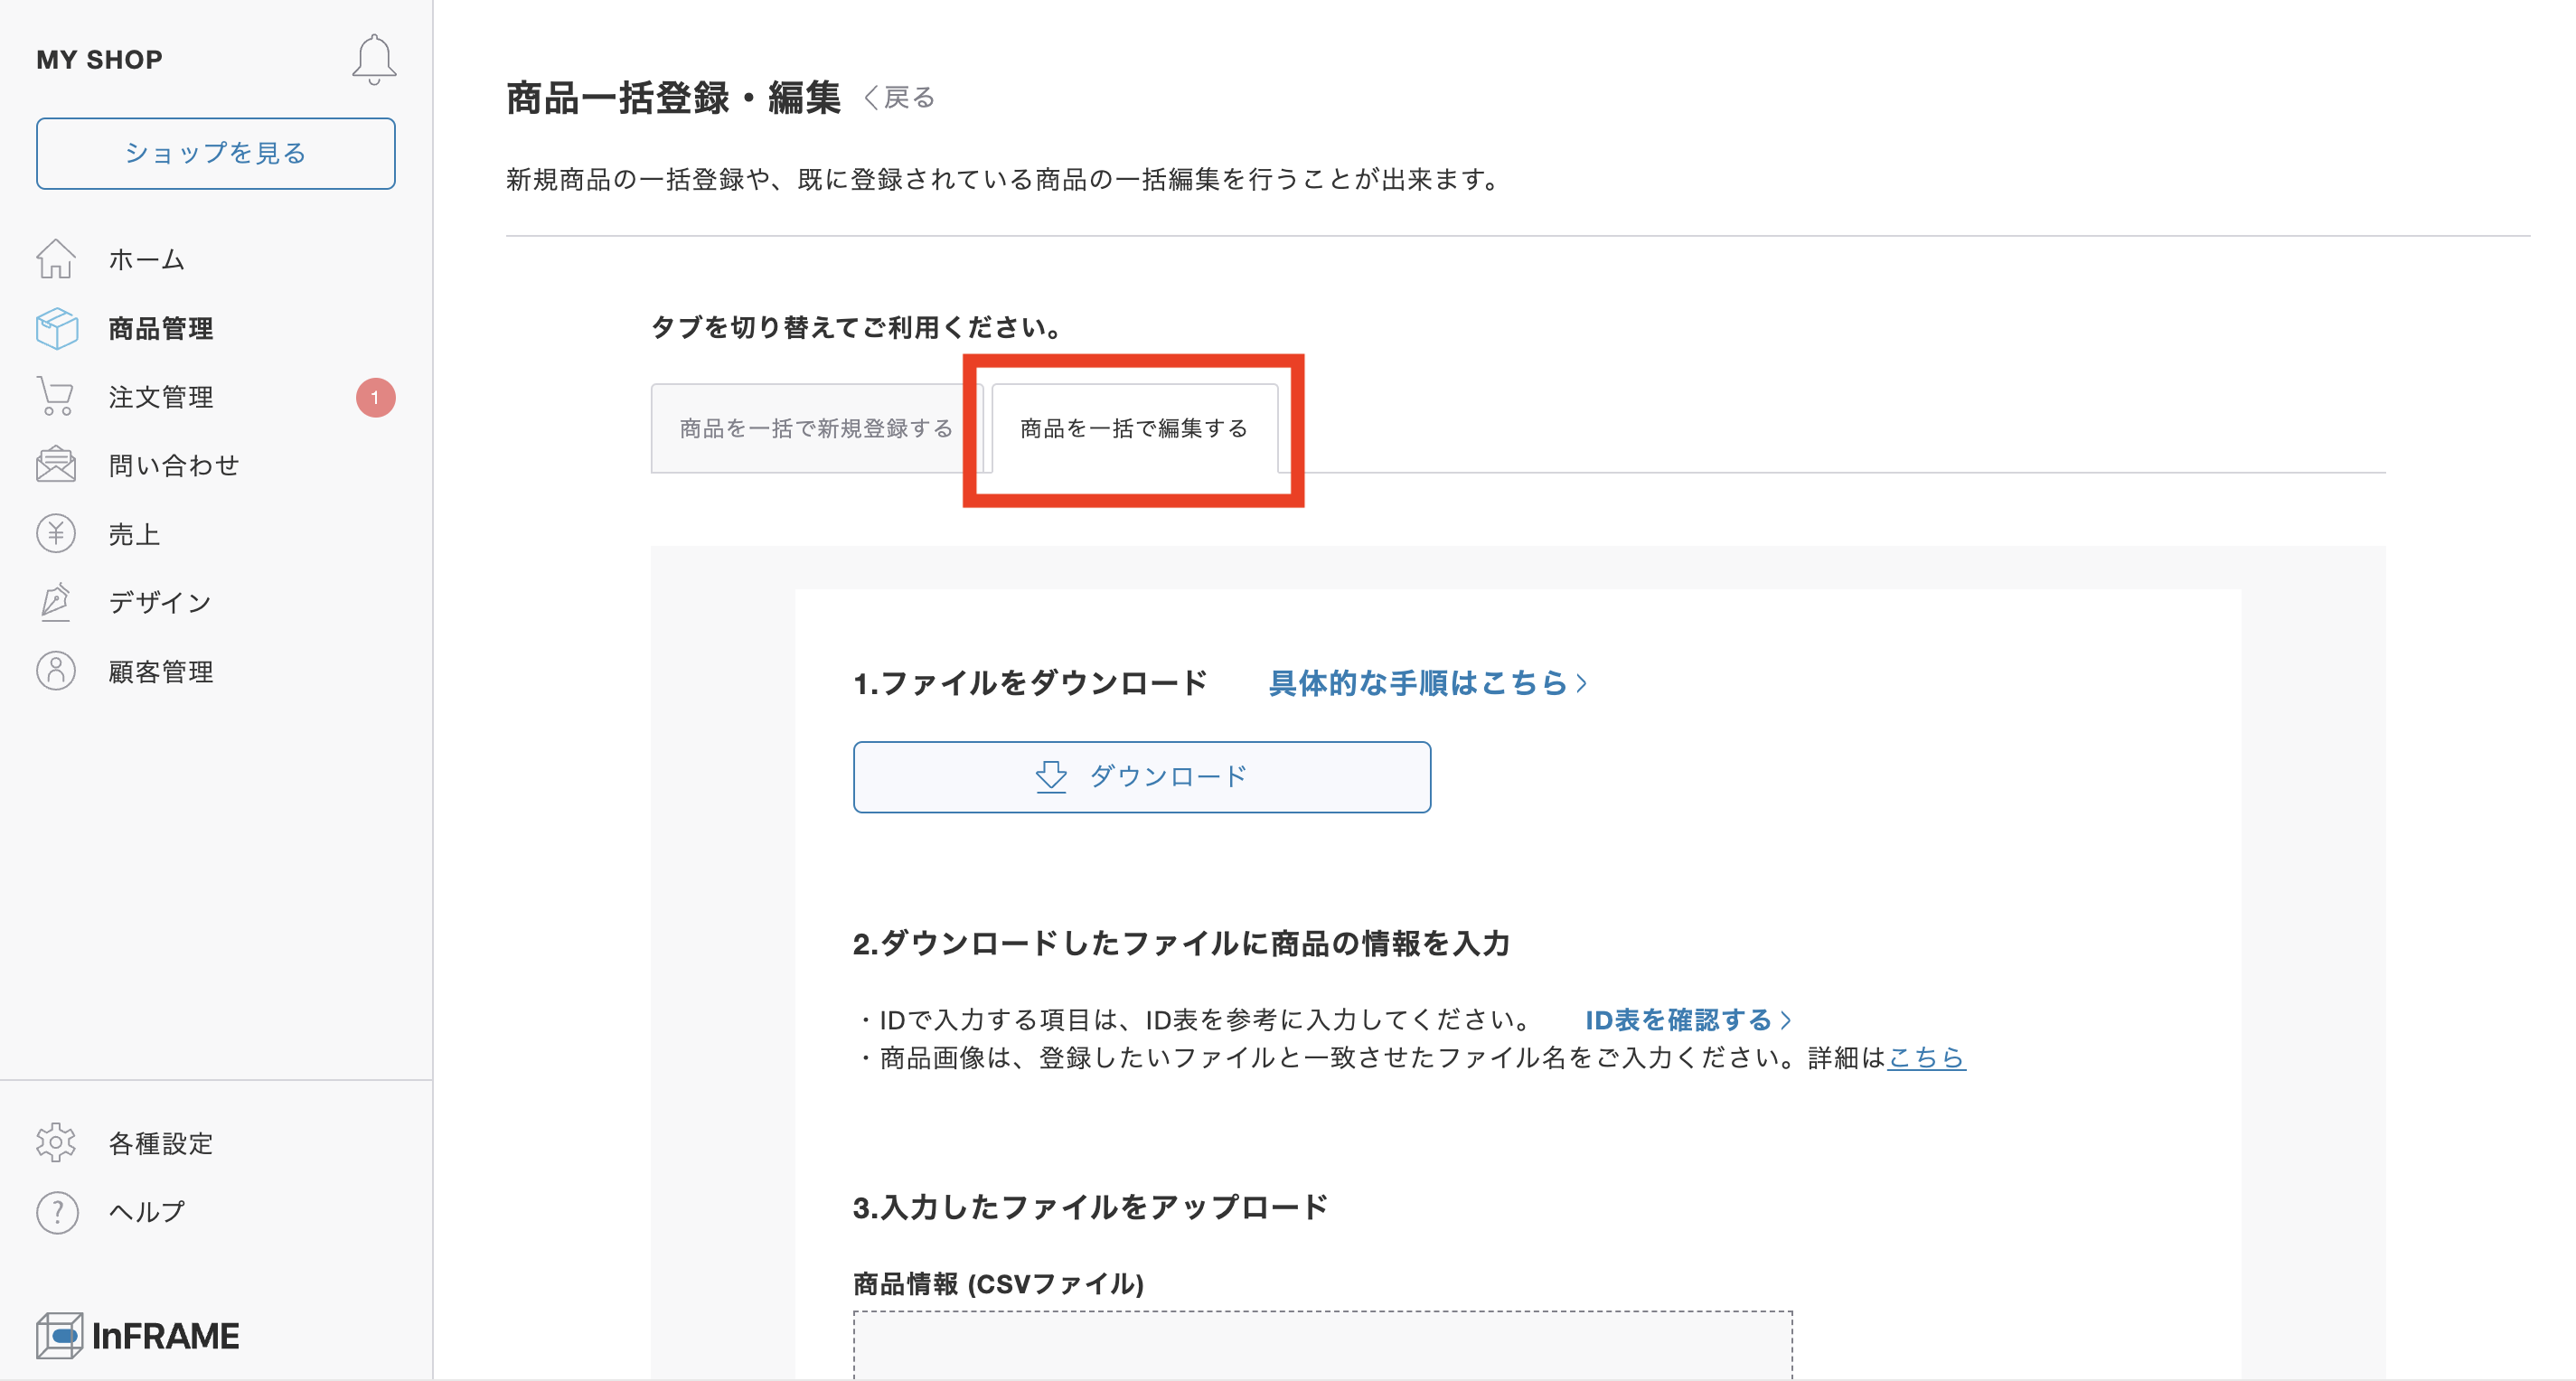Open the 具体的な手順はこちら link

tap(1420, 683)
